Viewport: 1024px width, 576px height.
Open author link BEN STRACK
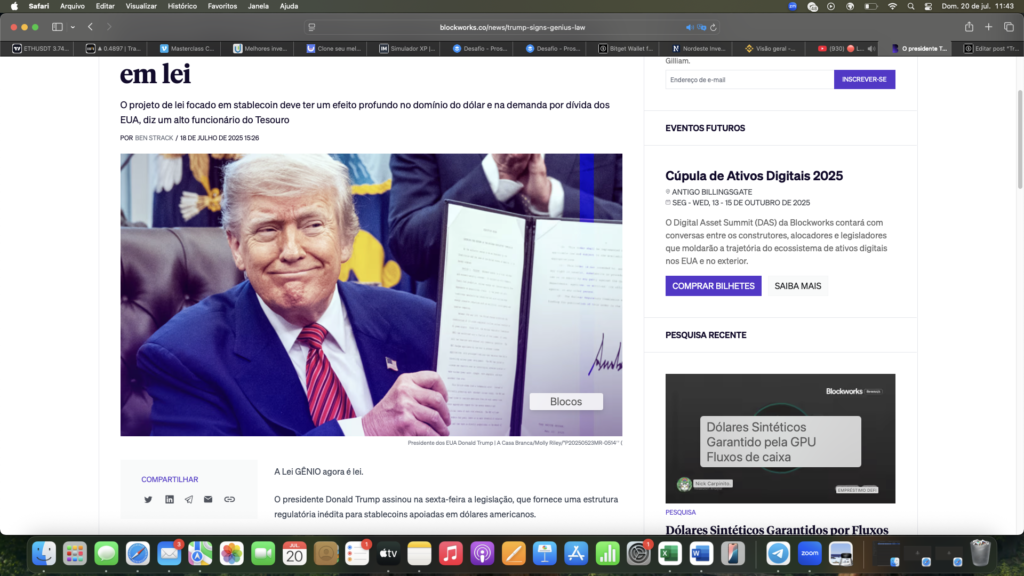(x=154, y=138)
